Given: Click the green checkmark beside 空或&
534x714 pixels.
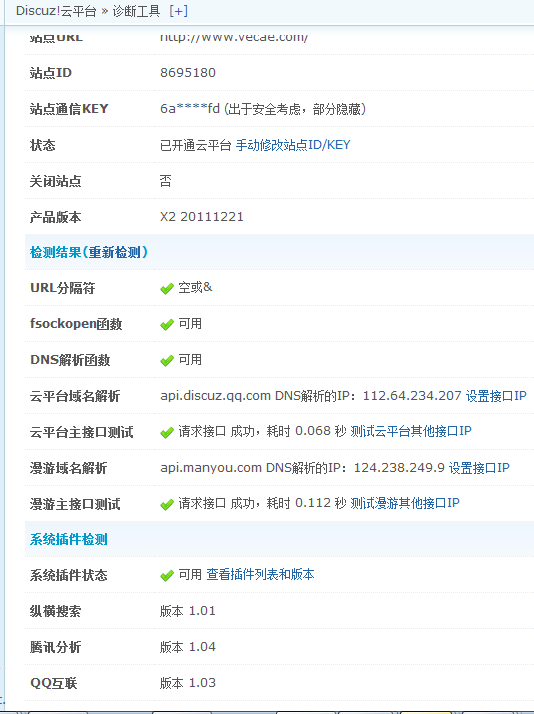Looking at the screenshot, I should (x=167, y=288).
